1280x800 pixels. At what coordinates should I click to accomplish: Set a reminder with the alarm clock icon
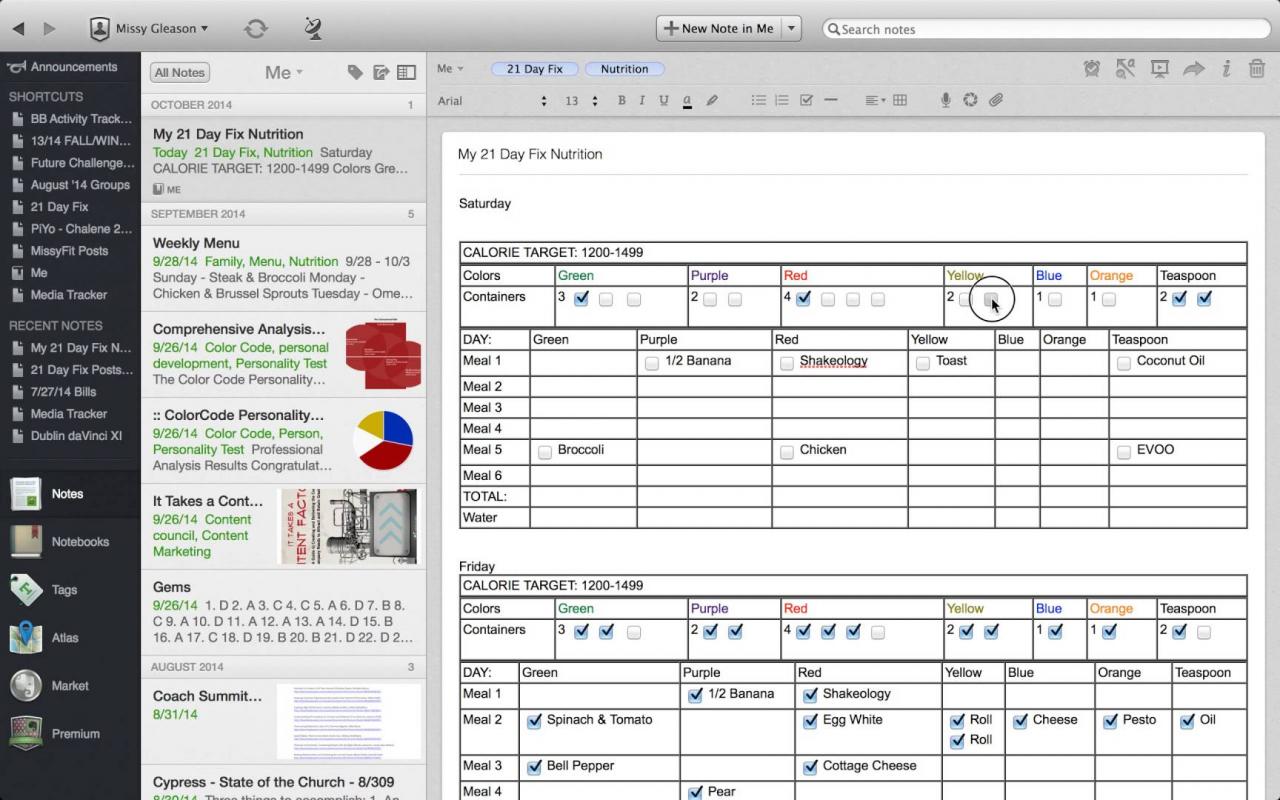(x=1092, y=69)
